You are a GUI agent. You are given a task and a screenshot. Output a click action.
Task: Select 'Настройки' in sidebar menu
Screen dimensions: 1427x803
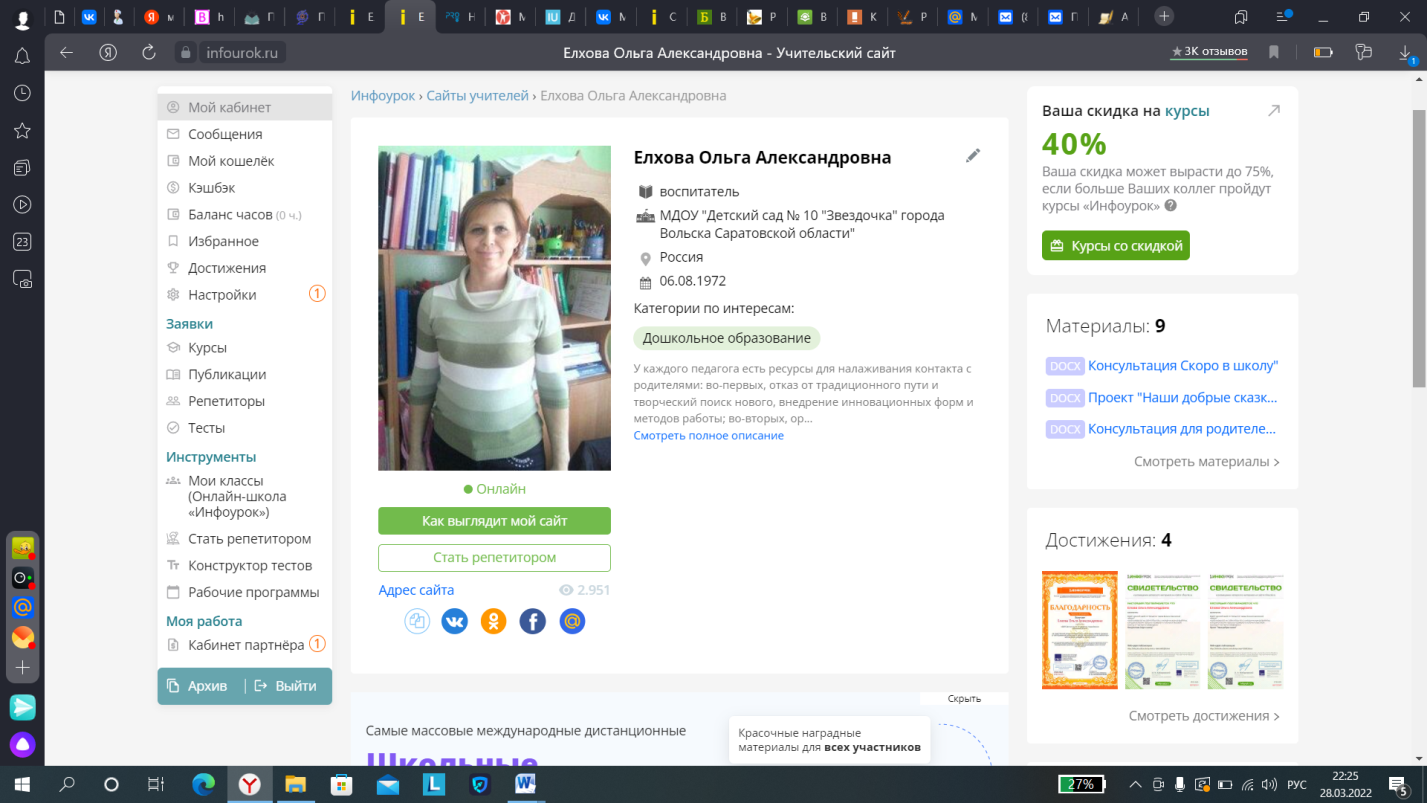222,295
